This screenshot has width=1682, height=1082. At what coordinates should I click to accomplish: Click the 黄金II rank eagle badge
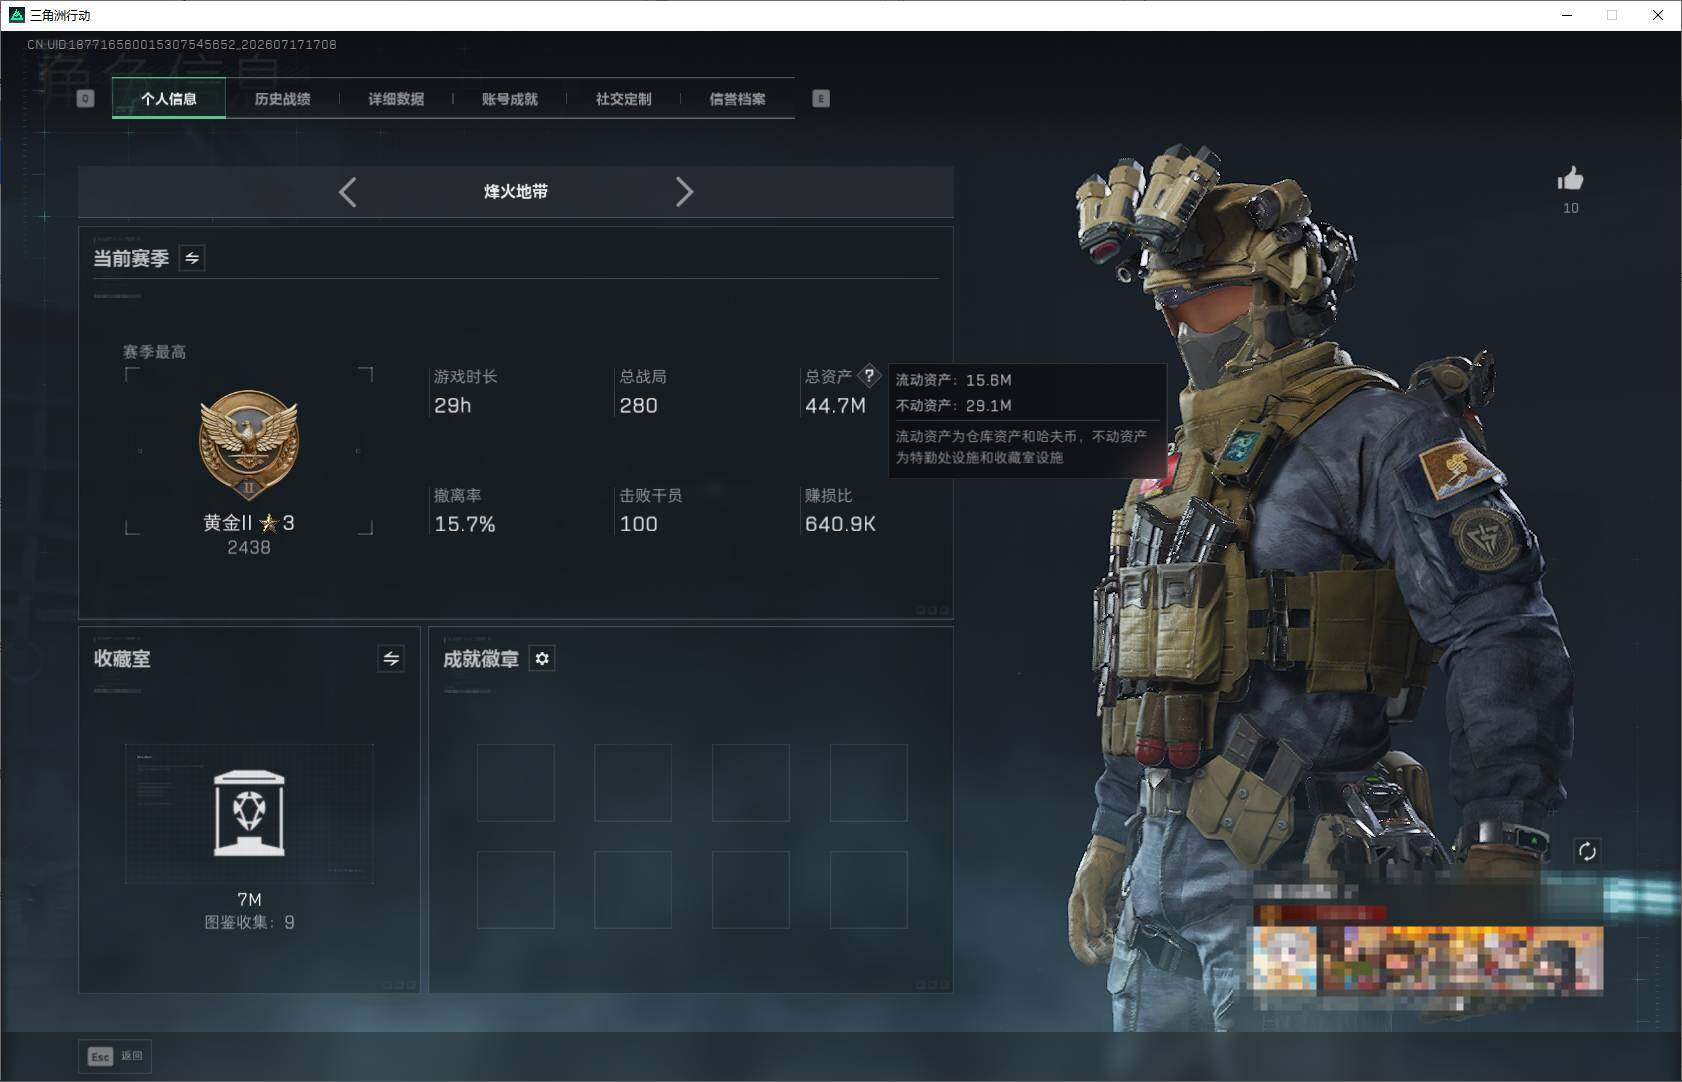click(x=249, y=445)
